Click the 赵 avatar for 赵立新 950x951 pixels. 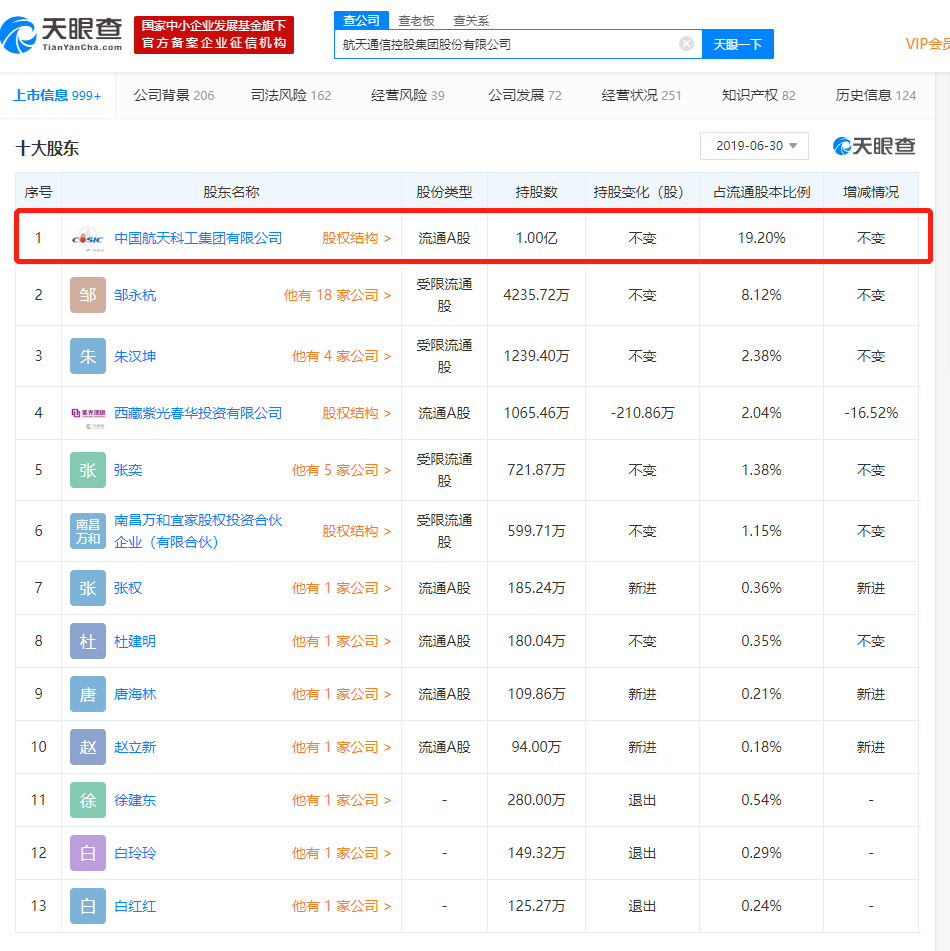coord(88,747)
